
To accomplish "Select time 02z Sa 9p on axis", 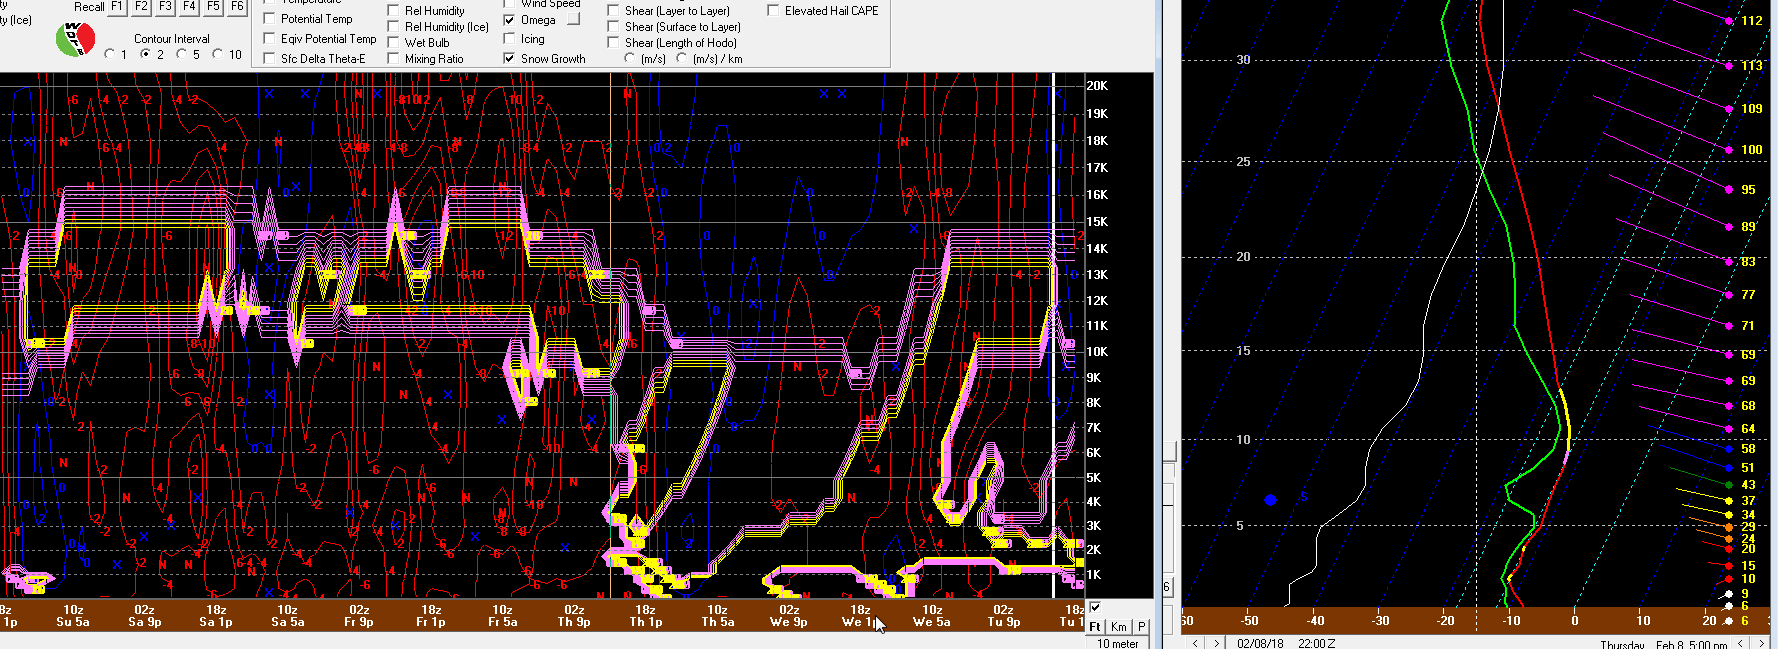I will (x=145, y=615).
